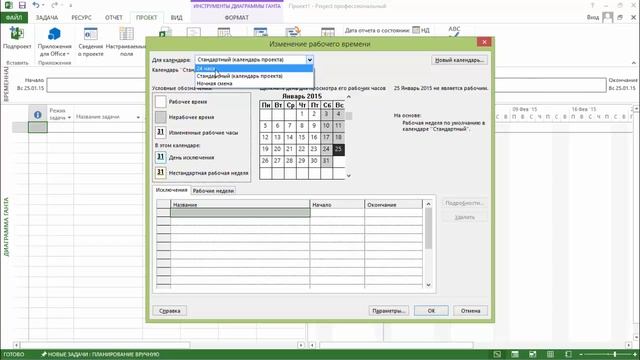Select the 'Рабочие недели' tab

213,191
